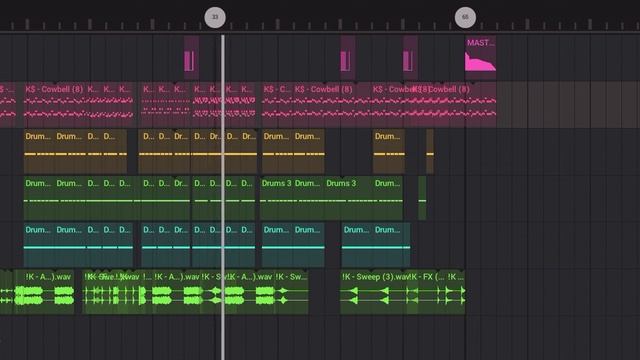Select the "!K - FX (..." audio clip

[427, 293]
